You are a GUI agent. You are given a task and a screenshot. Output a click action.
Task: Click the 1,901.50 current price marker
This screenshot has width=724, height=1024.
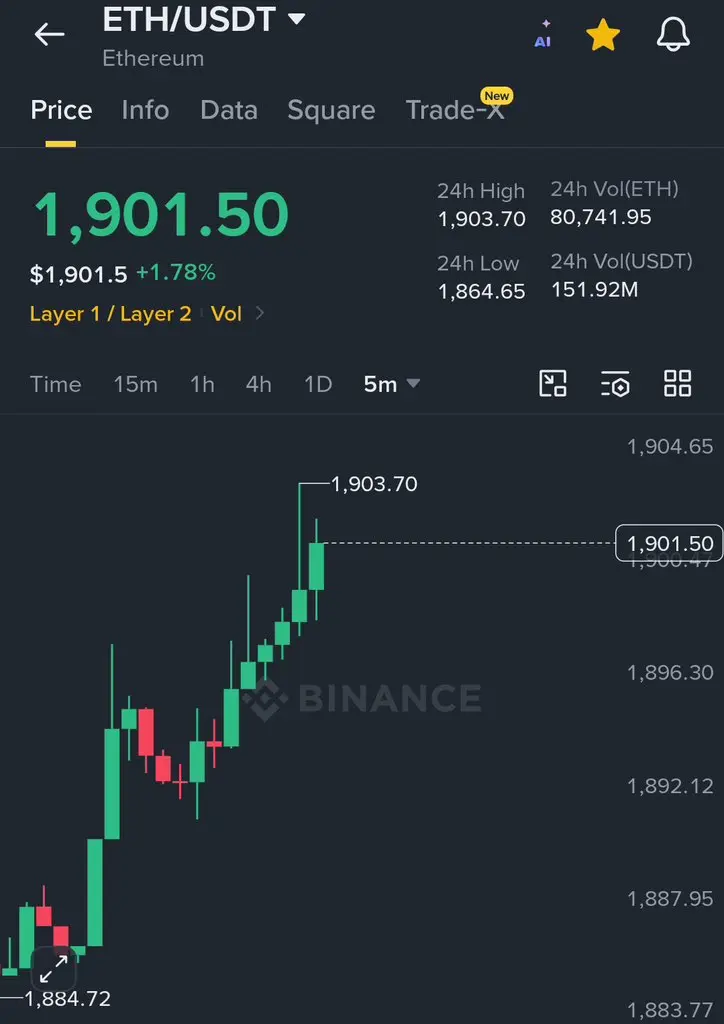(x=669, y=543)
